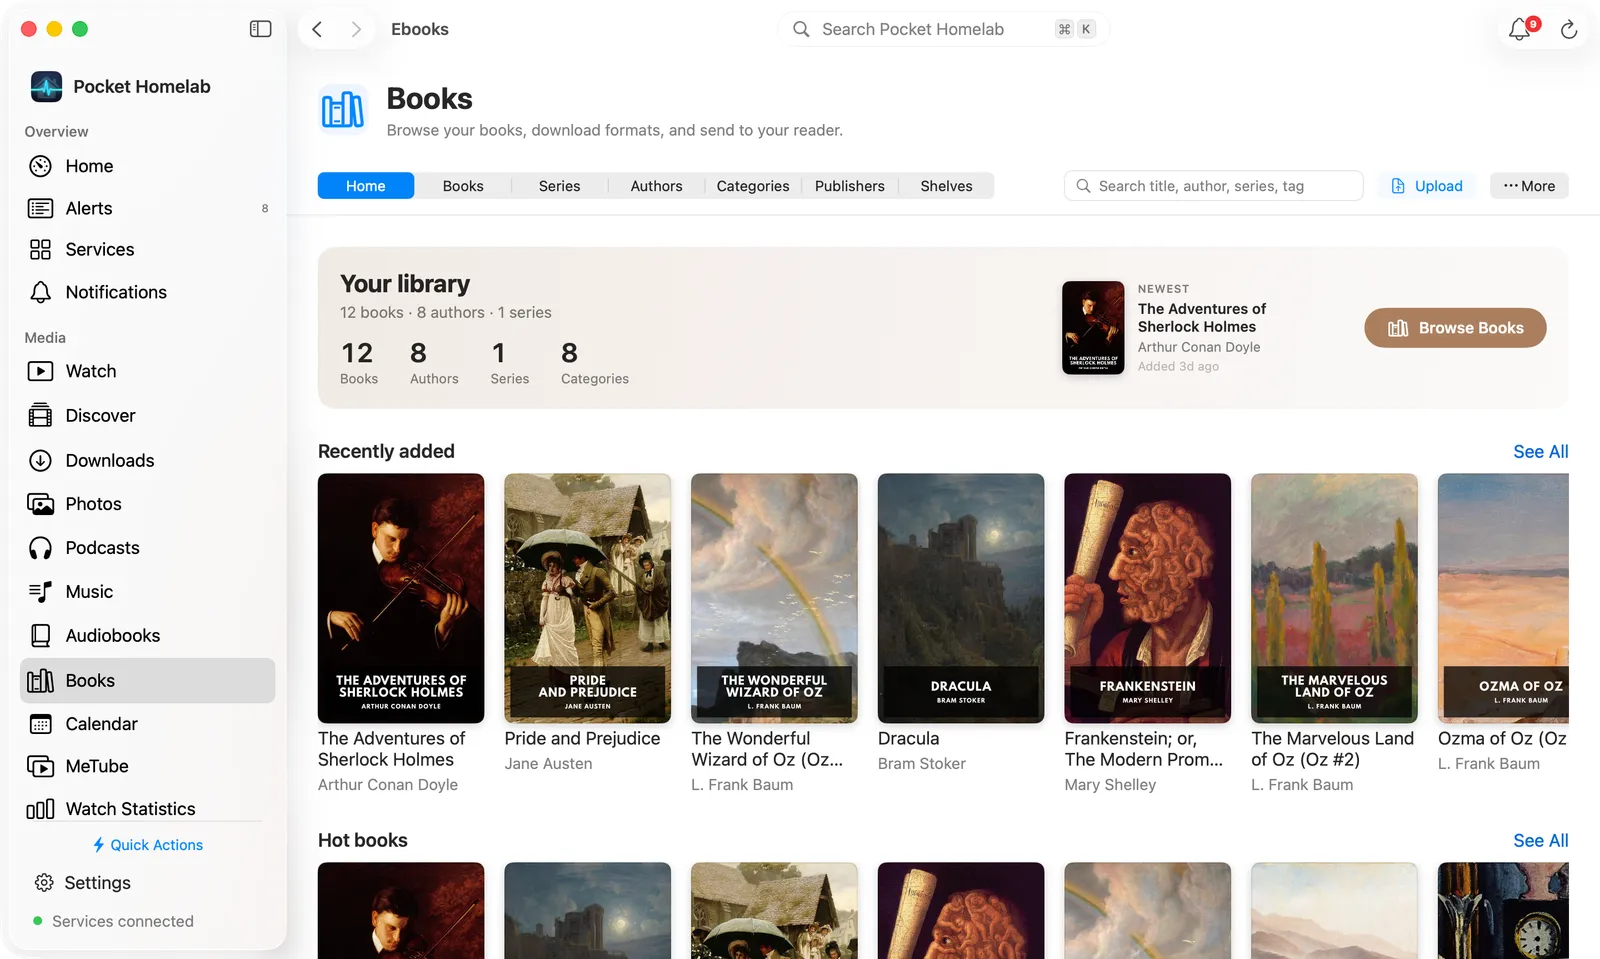The width and height of the screenshot is (1600, 959).
Task: Focus the search title, author field
Action: coord(1213,186)
